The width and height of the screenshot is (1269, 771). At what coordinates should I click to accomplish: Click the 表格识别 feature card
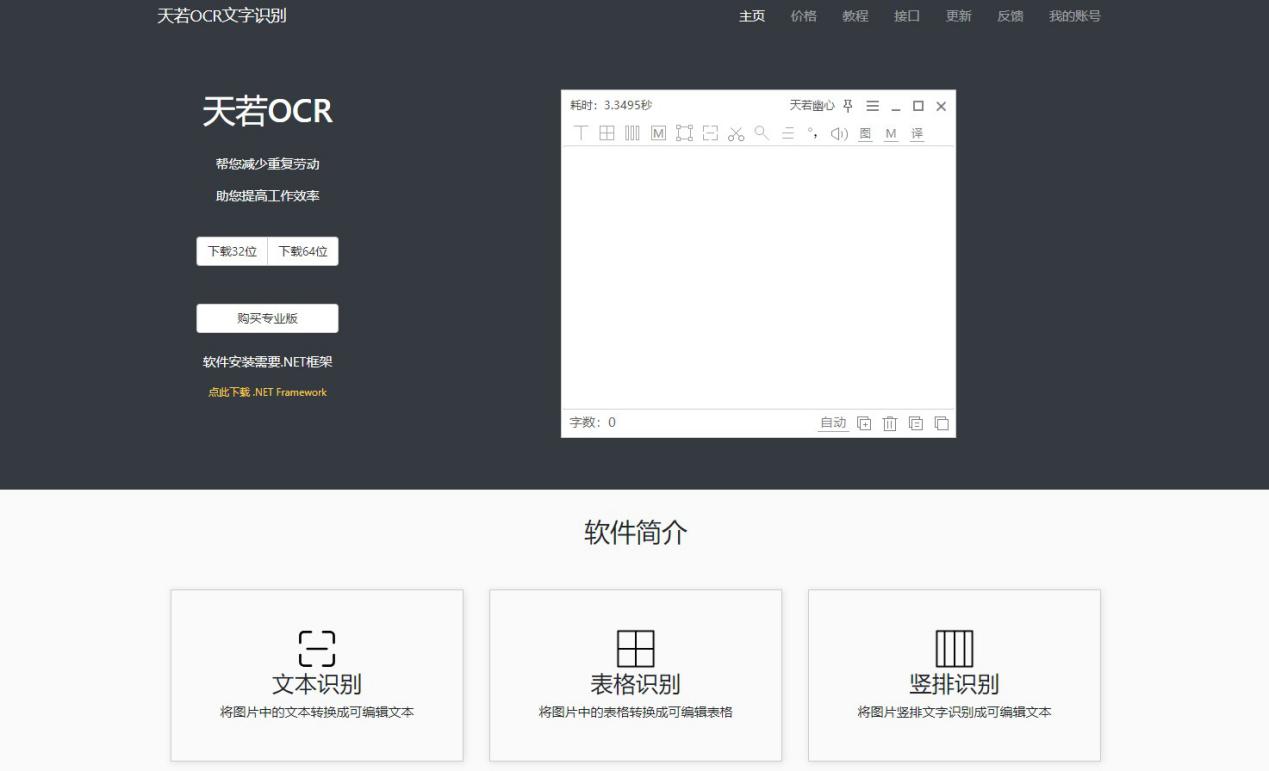coord(635,674)
